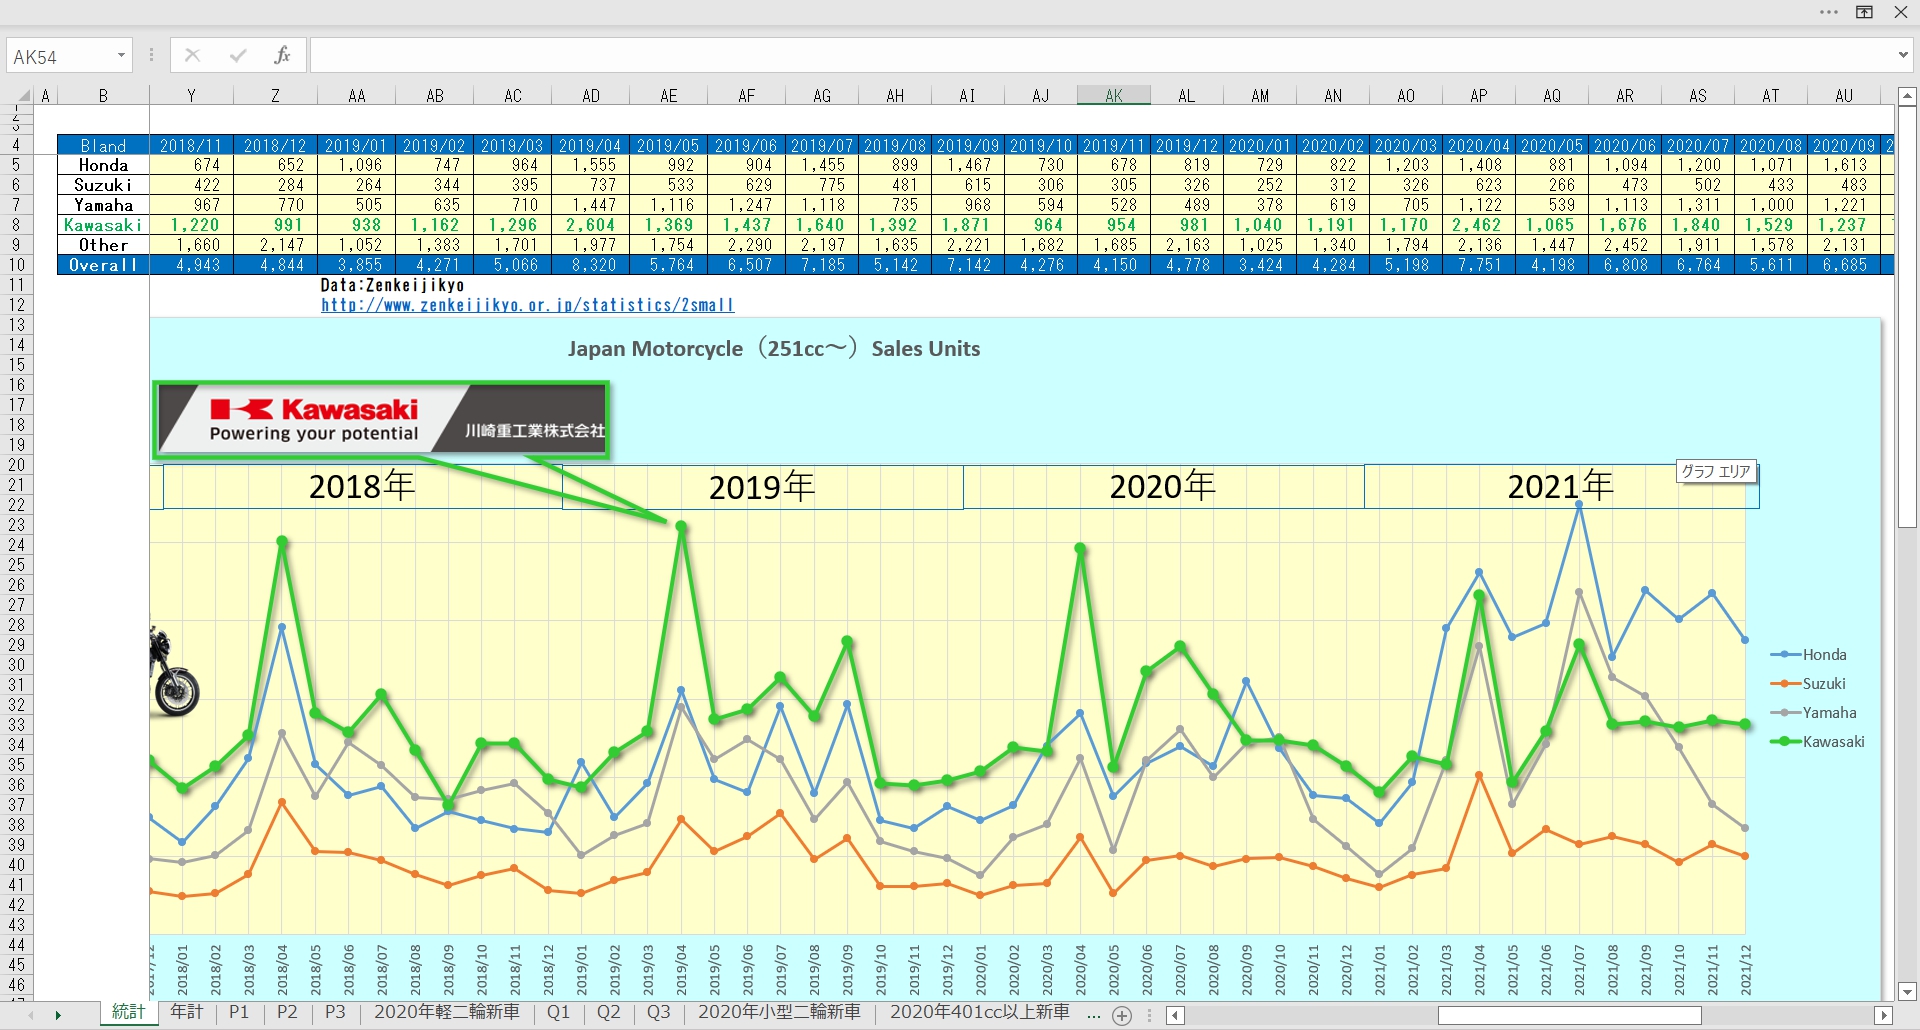Click the horizontal scrollbar thumb
The width and height of the screenshot is (1920, 1030).
pos(1569,1016)
